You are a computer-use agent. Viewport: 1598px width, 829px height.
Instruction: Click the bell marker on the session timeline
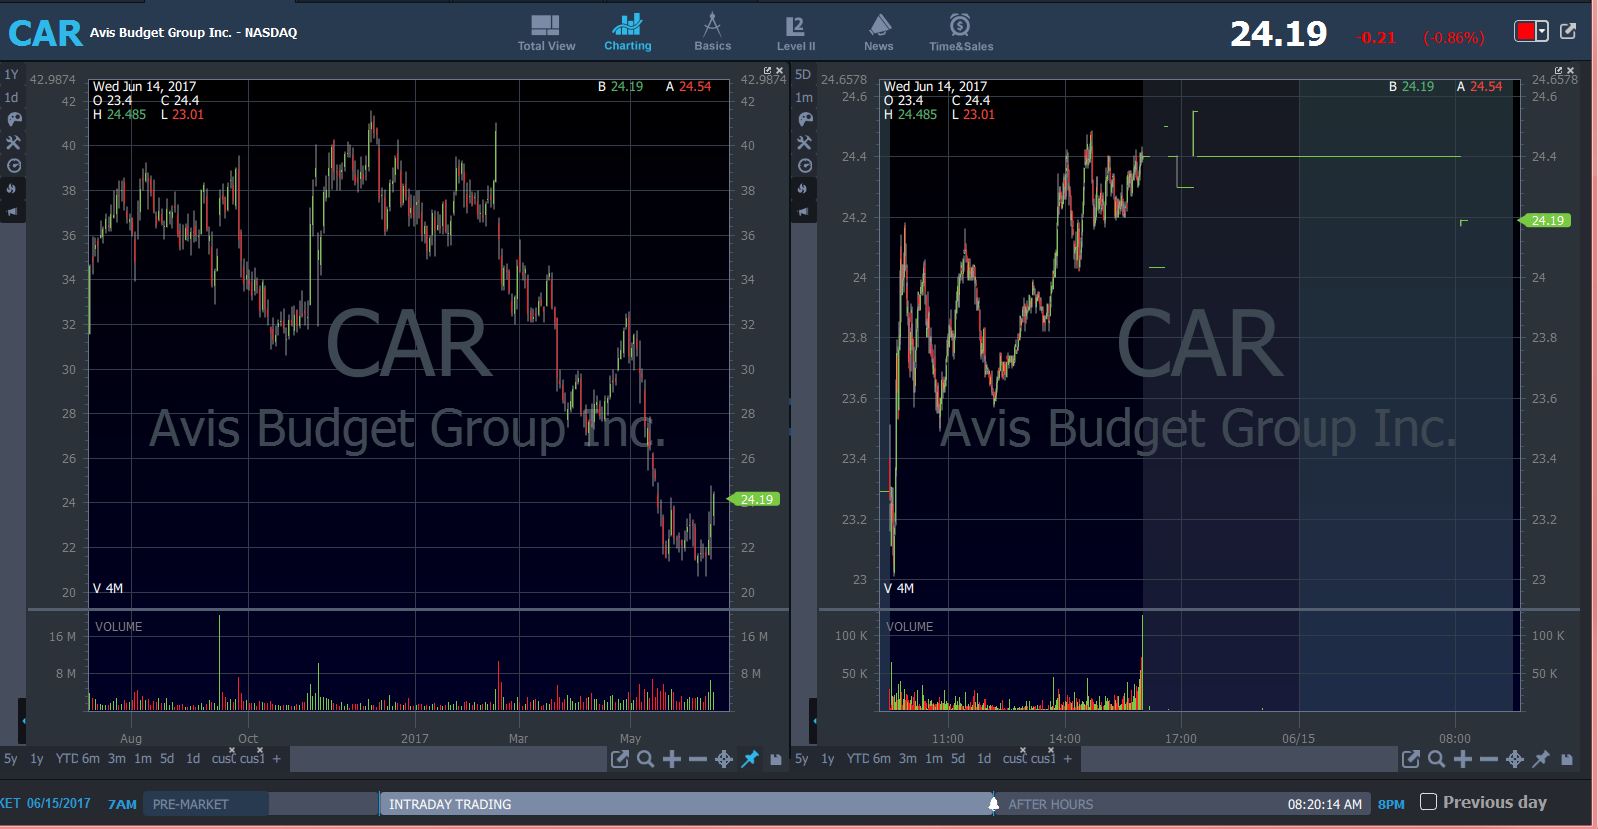[993, 803]
